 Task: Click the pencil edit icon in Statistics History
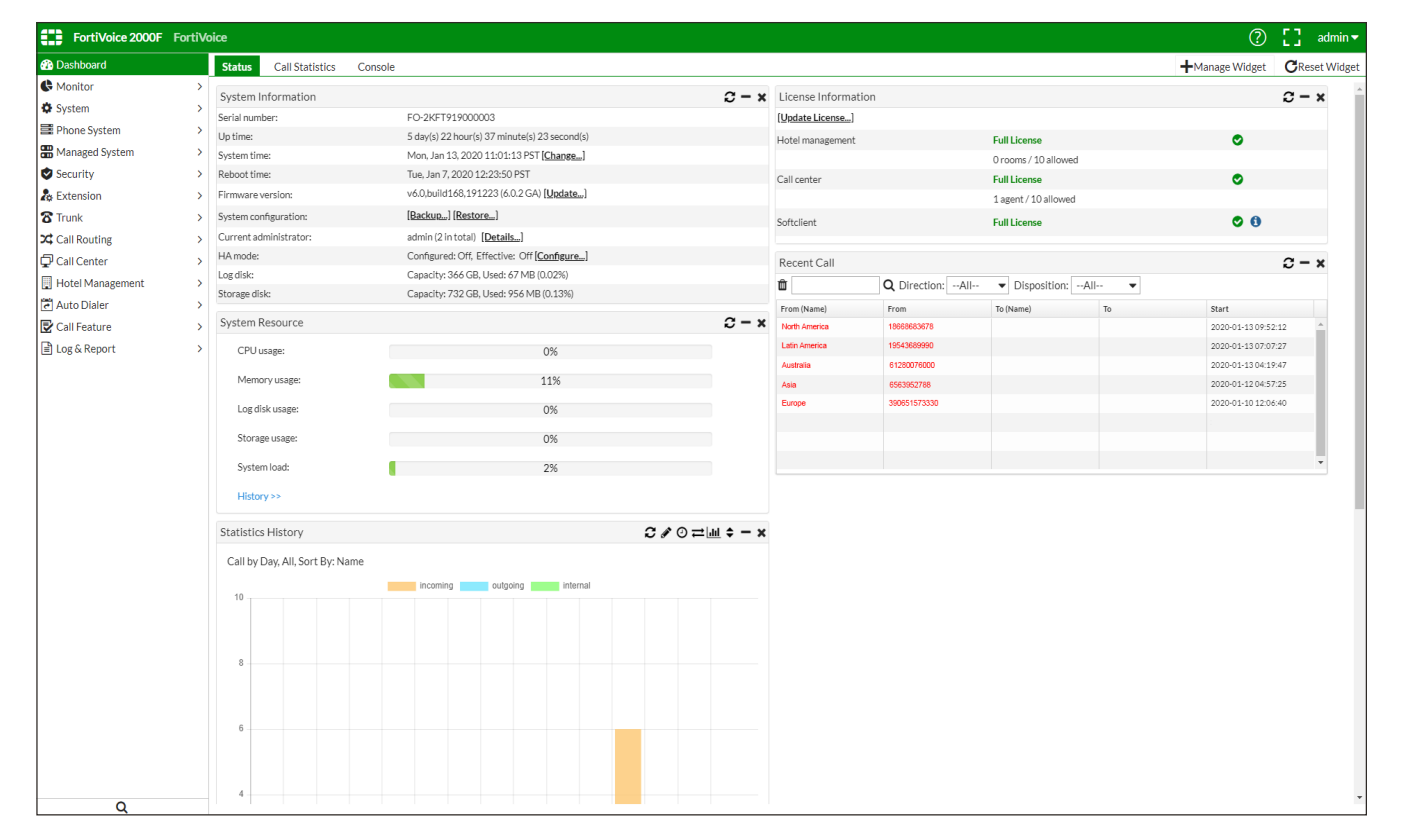click(666, 532)
